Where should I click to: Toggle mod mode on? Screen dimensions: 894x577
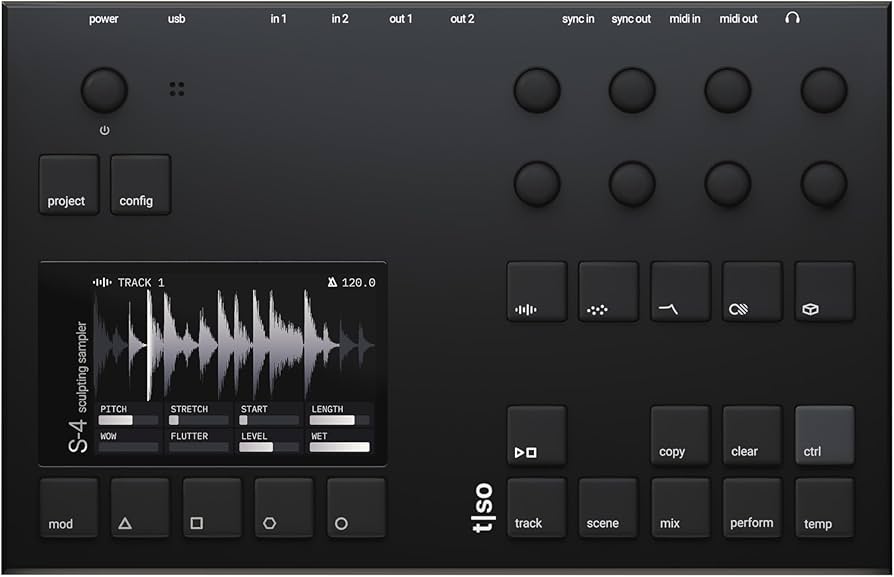[68, 508]
